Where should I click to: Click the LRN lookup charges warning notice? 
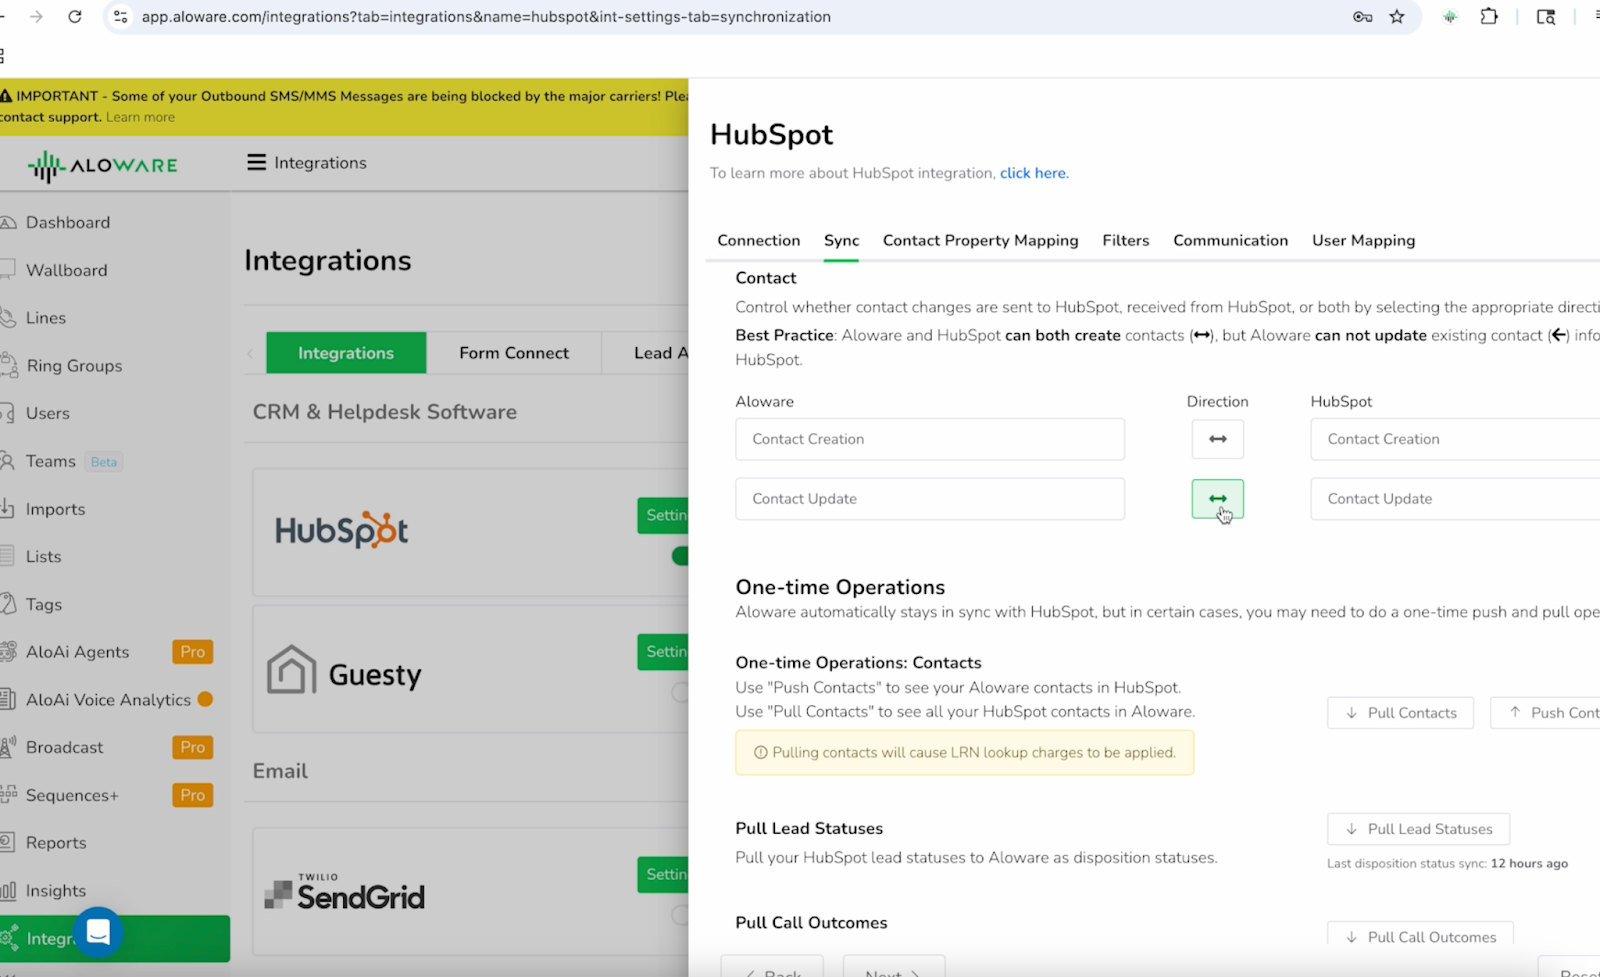click(965, 753)
